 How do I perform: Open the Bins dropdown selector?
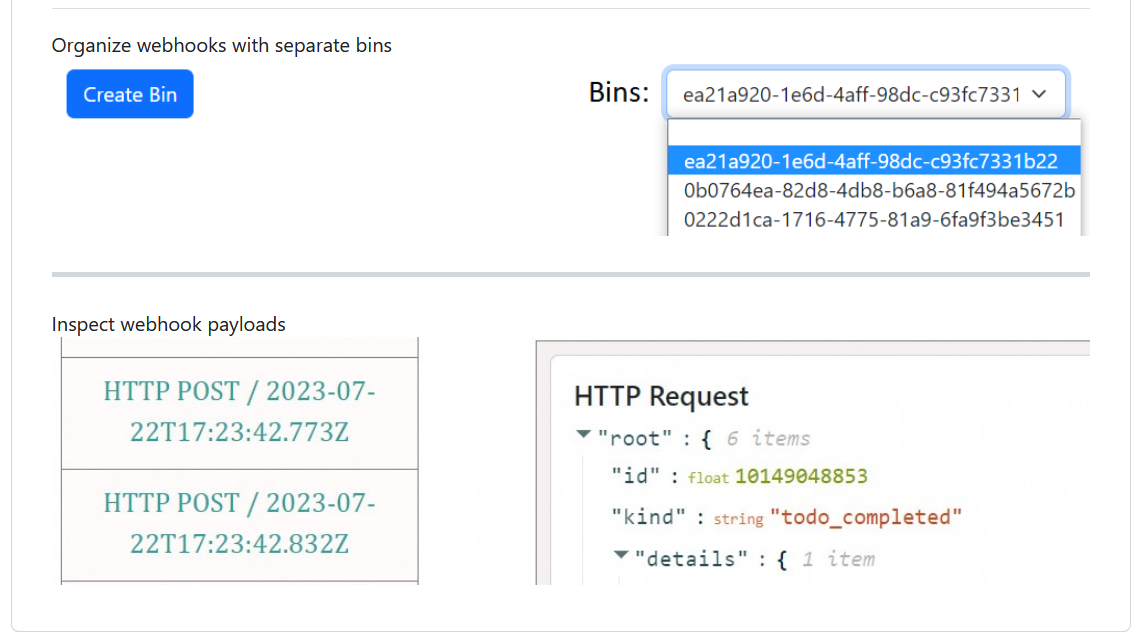coord(865,94)
